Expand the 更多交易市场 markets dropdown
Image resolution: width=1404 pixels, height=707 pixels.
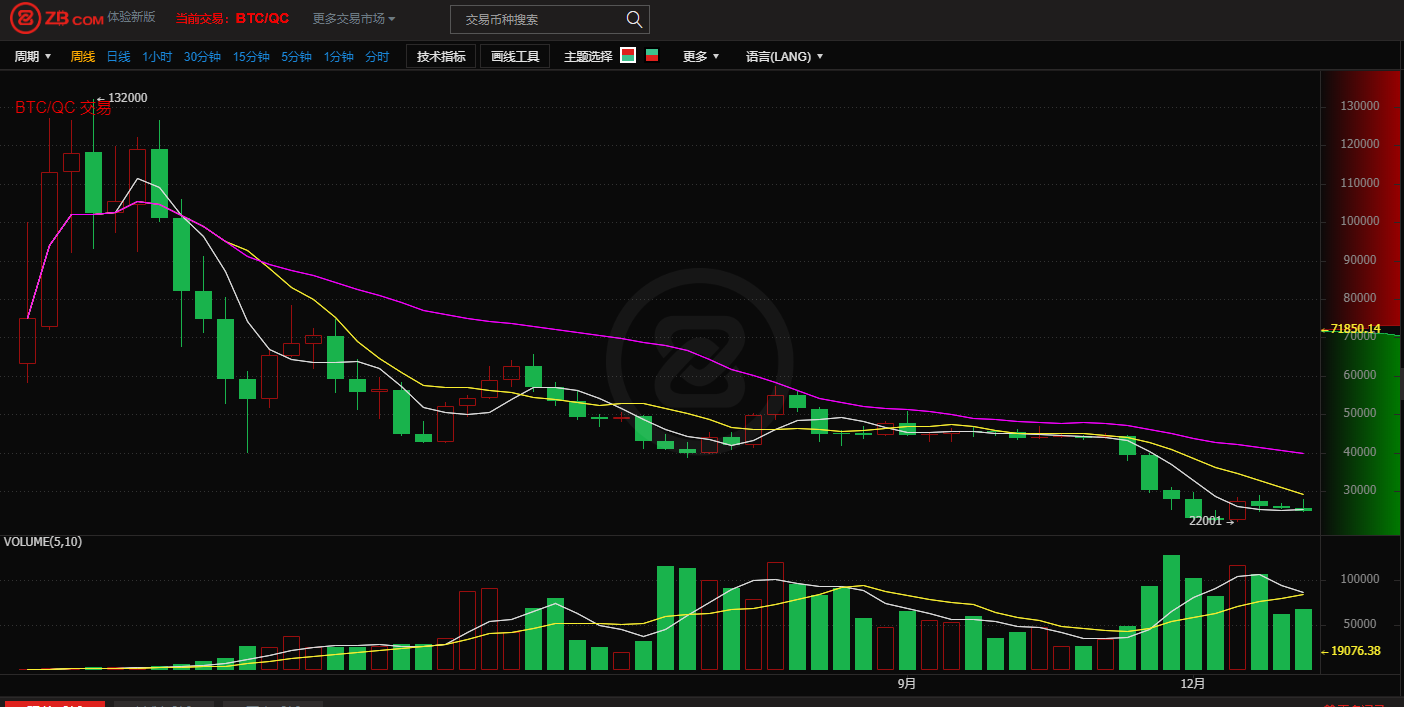click(x=354, y=19)
